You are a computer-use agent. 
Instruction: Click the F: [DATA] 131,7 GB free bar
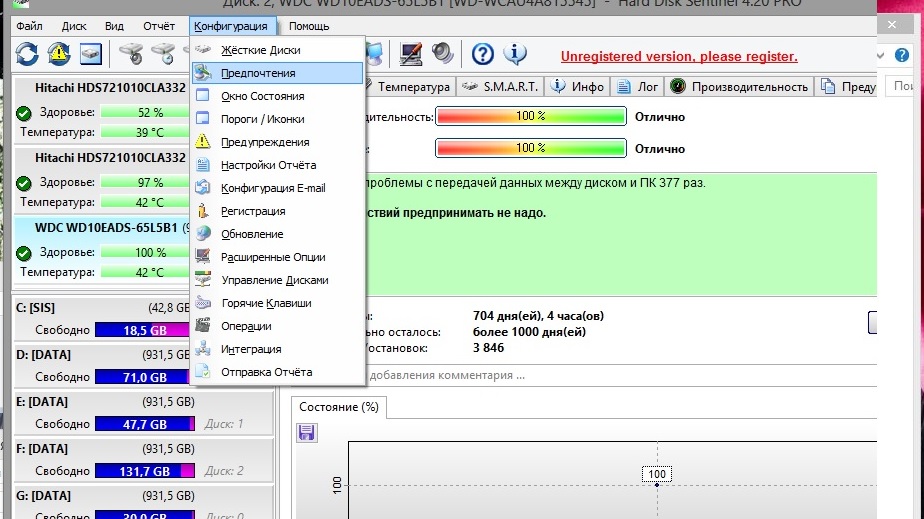[145, 471]
